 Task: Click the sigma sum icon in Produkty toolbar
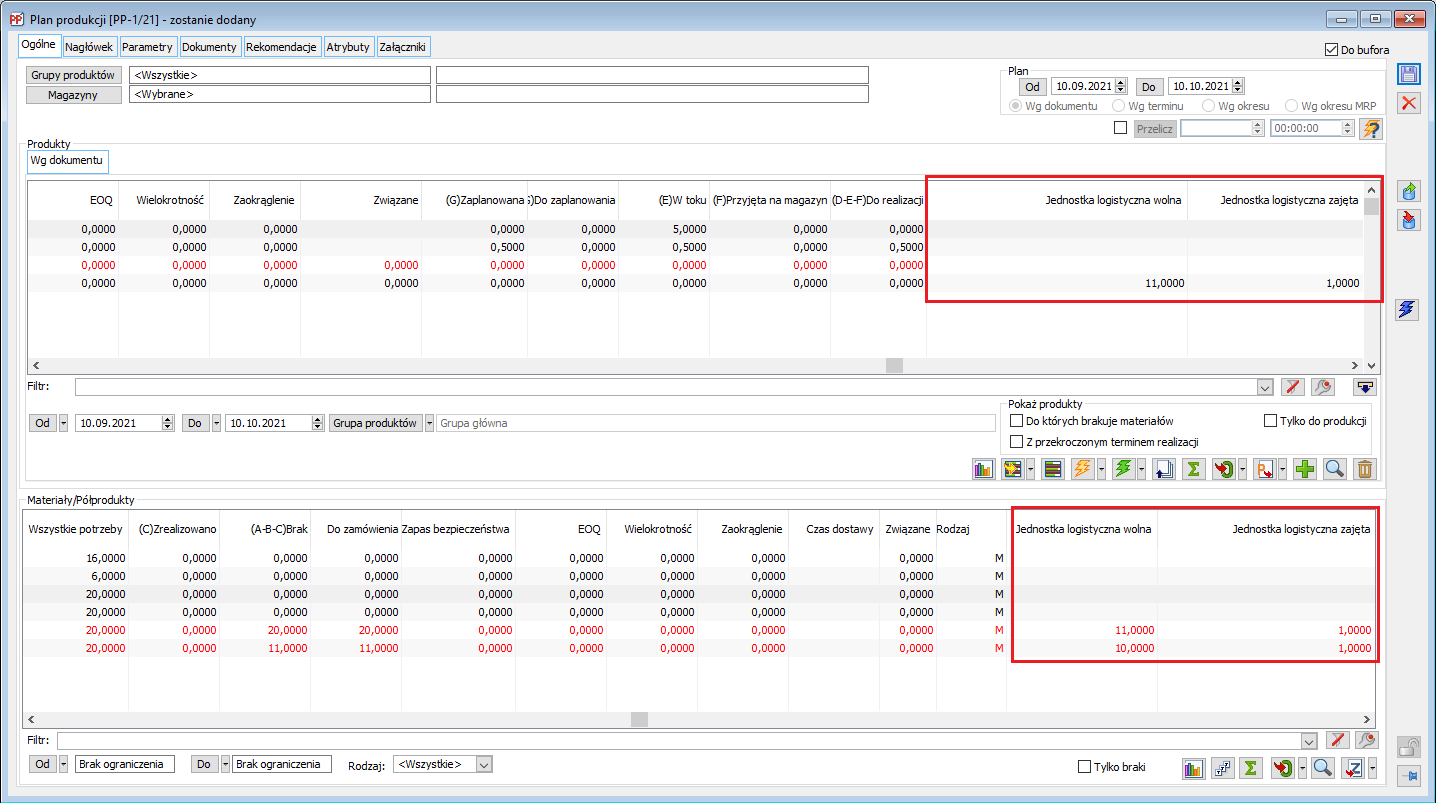(x=1193, y=468)
